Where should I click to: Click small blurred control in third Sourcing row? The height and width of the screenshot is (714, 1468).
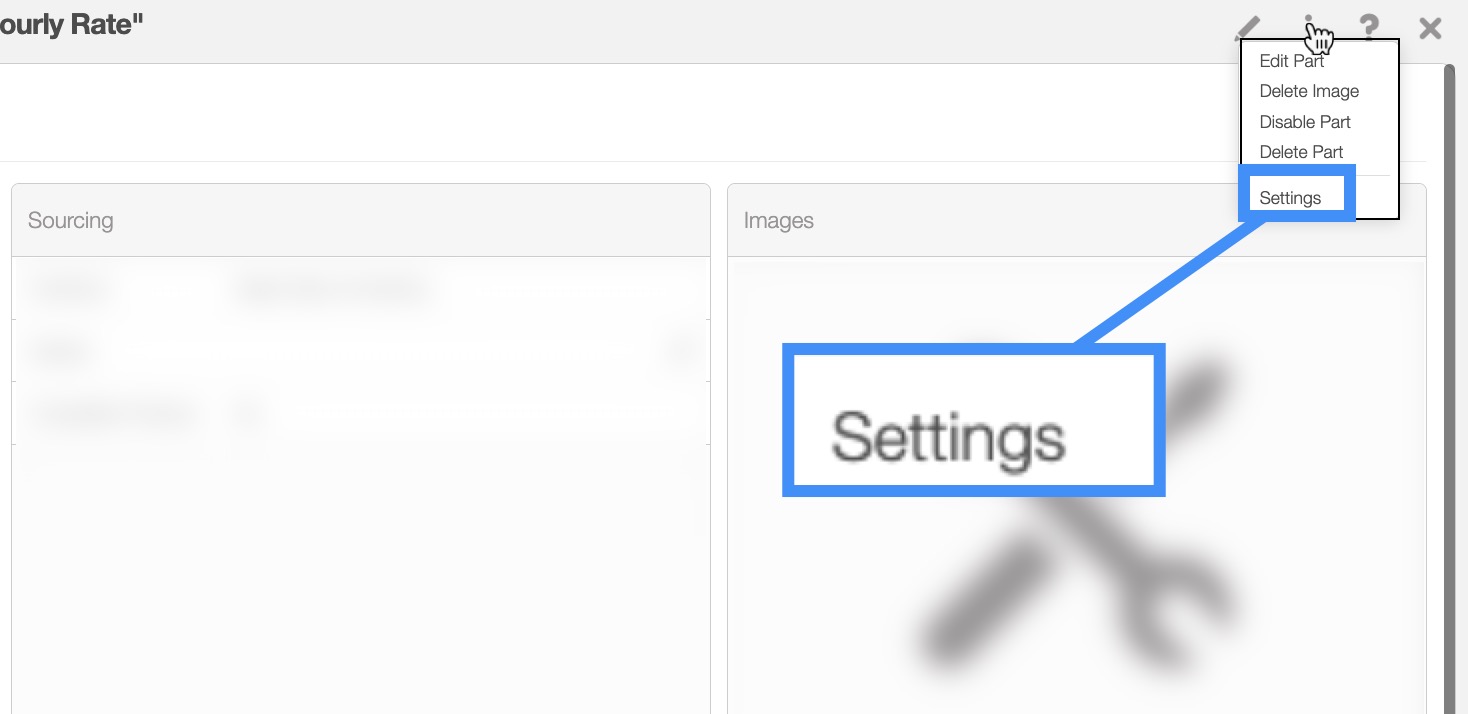[x=248, y=413]
